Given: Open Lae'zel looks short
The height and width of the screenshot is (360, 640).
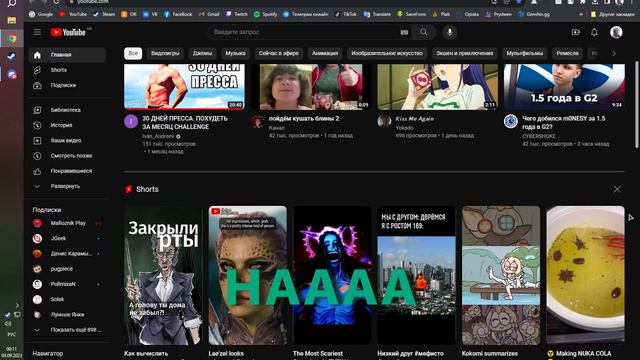Looking at the screenshot, I should [248, 276].
